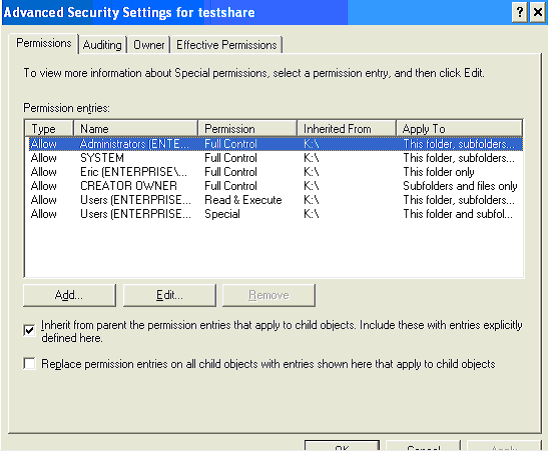
Task: Click the Apply To column header
Action: click(x=459, y=128)
